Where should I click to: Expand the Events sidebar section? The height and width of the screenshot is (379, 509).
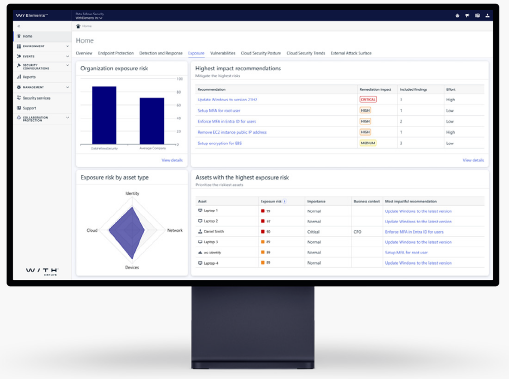68,56
